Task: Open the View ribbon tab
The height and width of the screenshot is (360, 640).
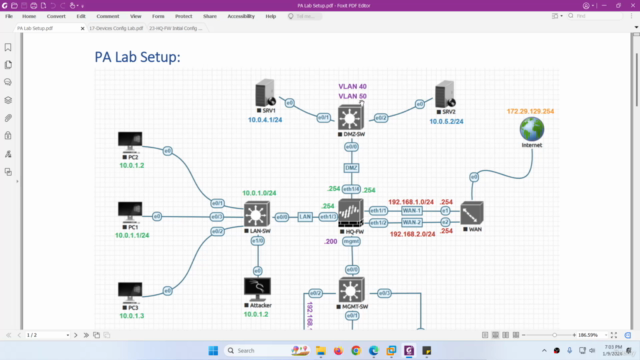Action: [x=136, y=16]
